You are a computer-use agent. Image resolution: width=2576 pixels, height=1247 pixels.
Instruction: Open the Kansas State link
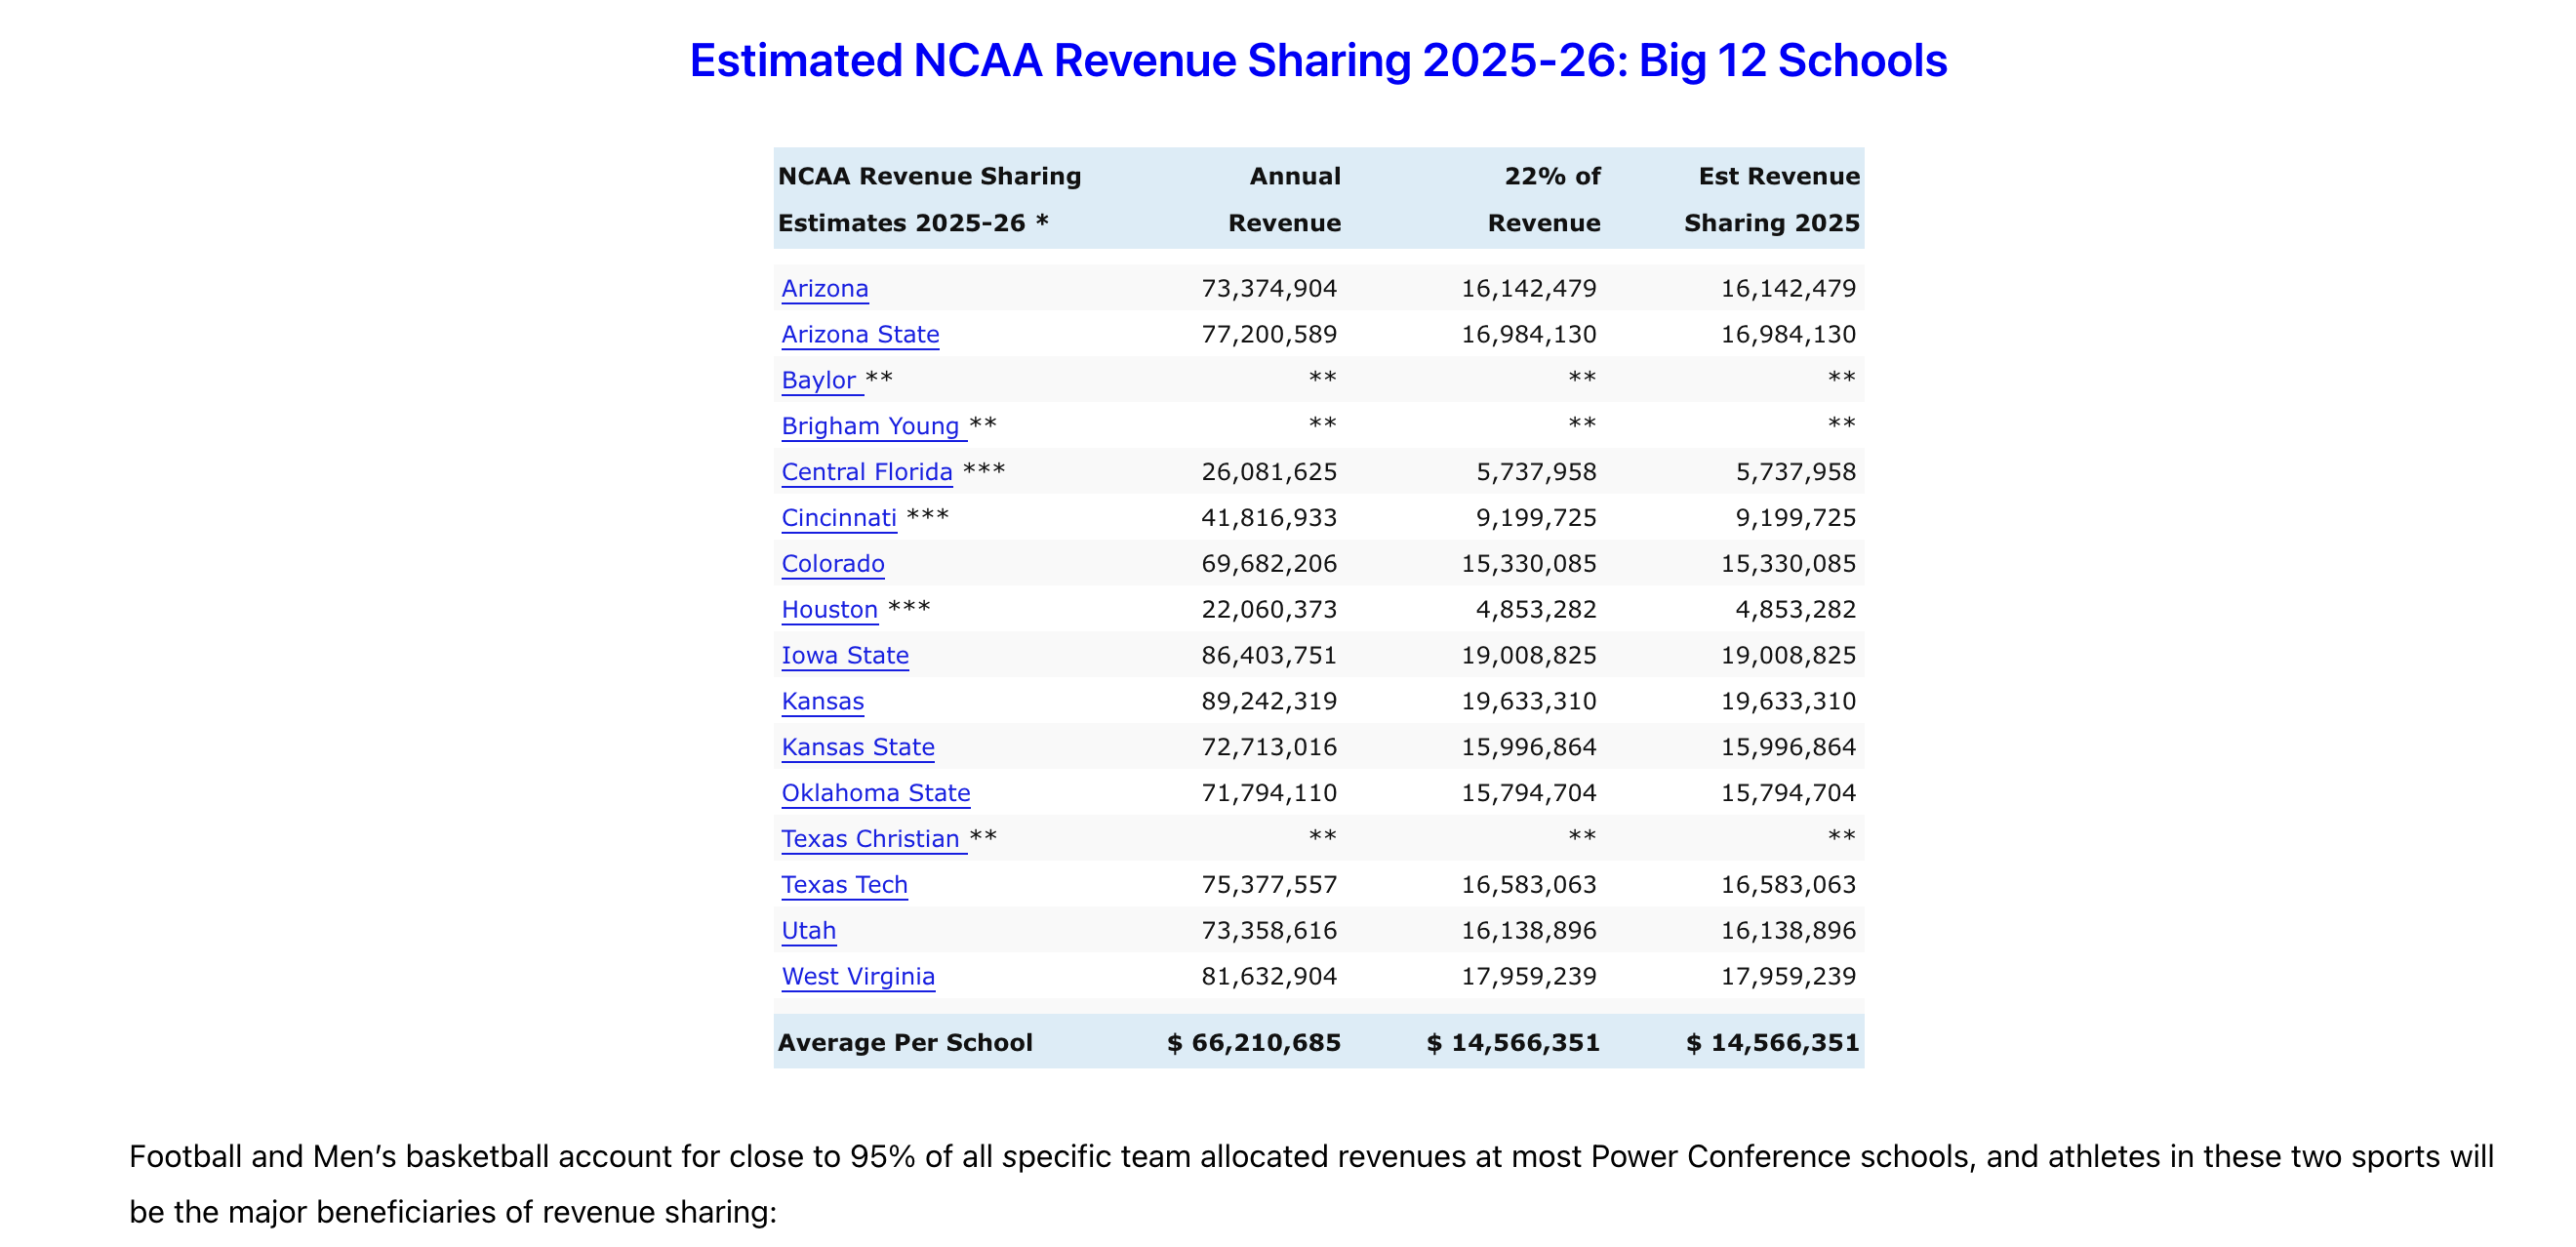click(x=858, y=748)
